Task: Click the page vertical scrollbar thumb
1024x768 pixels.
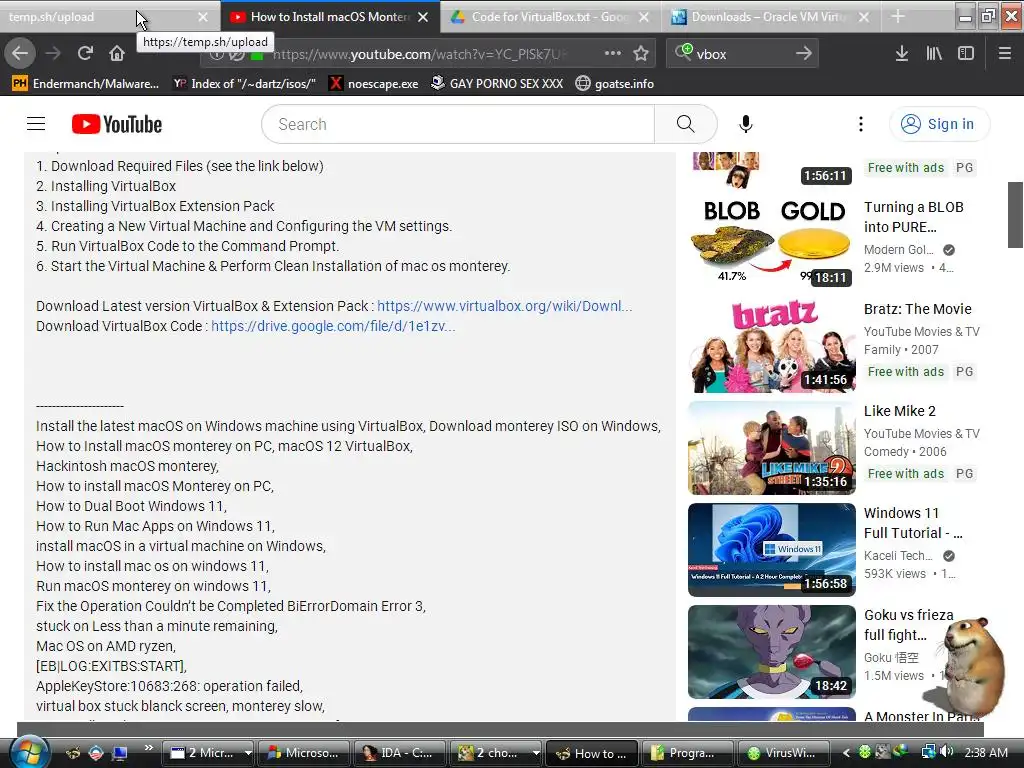Action: [1015, 215]
